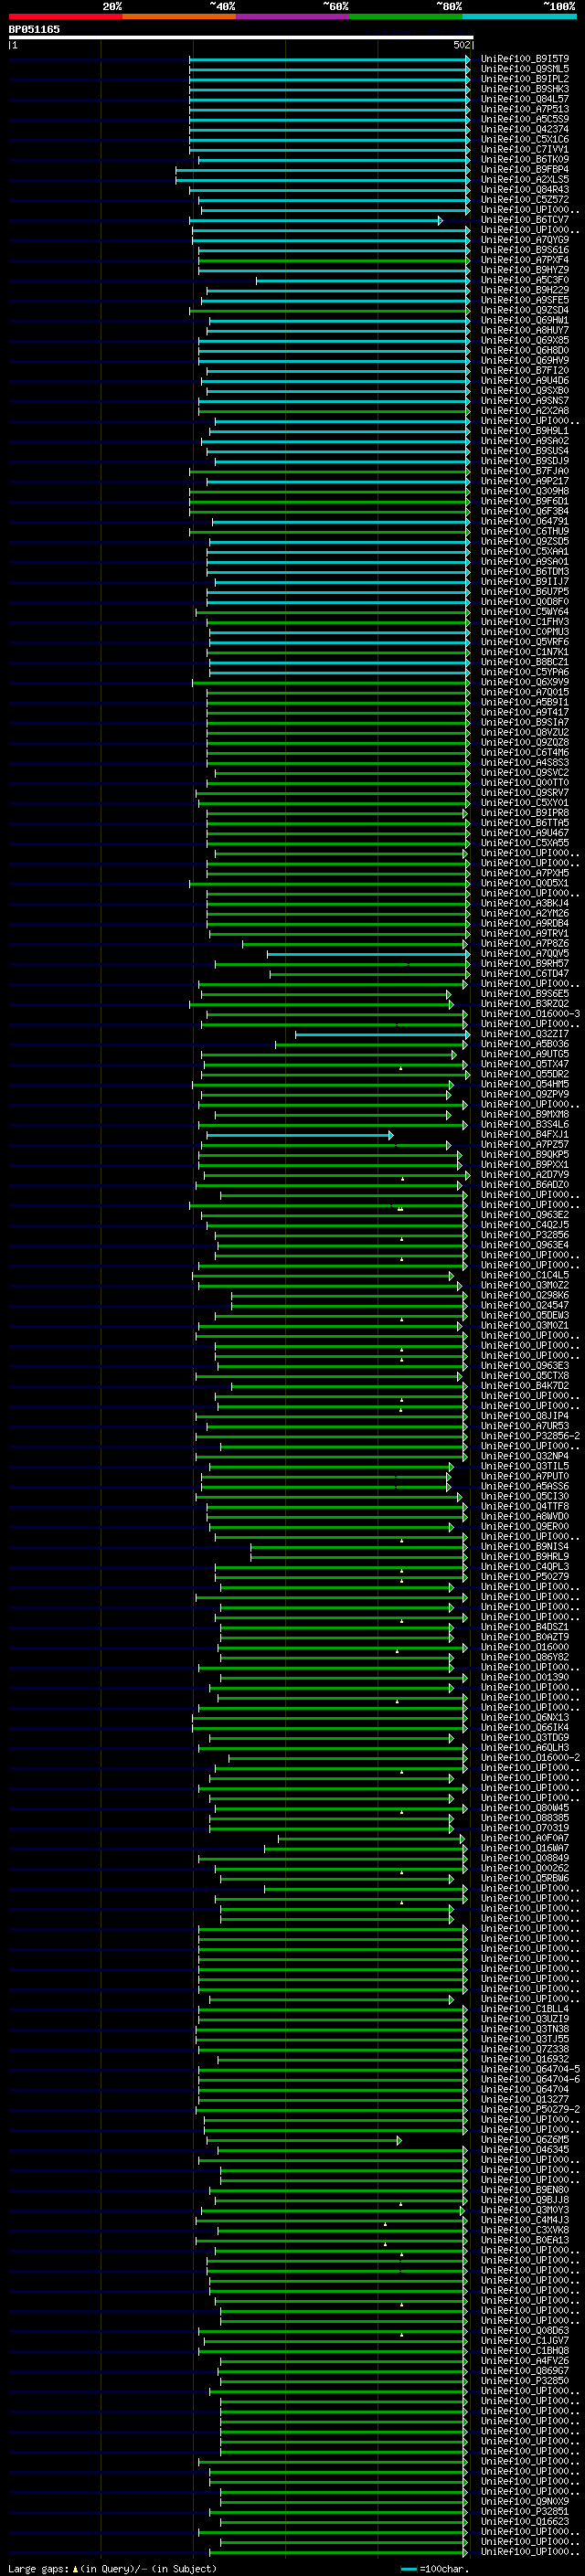Open hit UniRef100_B9I5T9

tap(525, 59)
